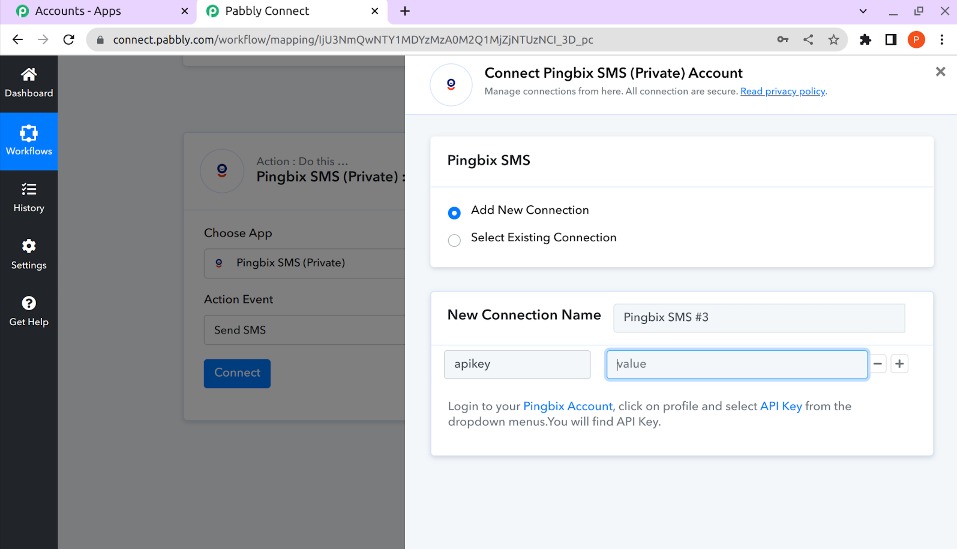Viewport: 957px width, 549px height.
Task: Open Chrome tab search chevron
Action: 863,11
